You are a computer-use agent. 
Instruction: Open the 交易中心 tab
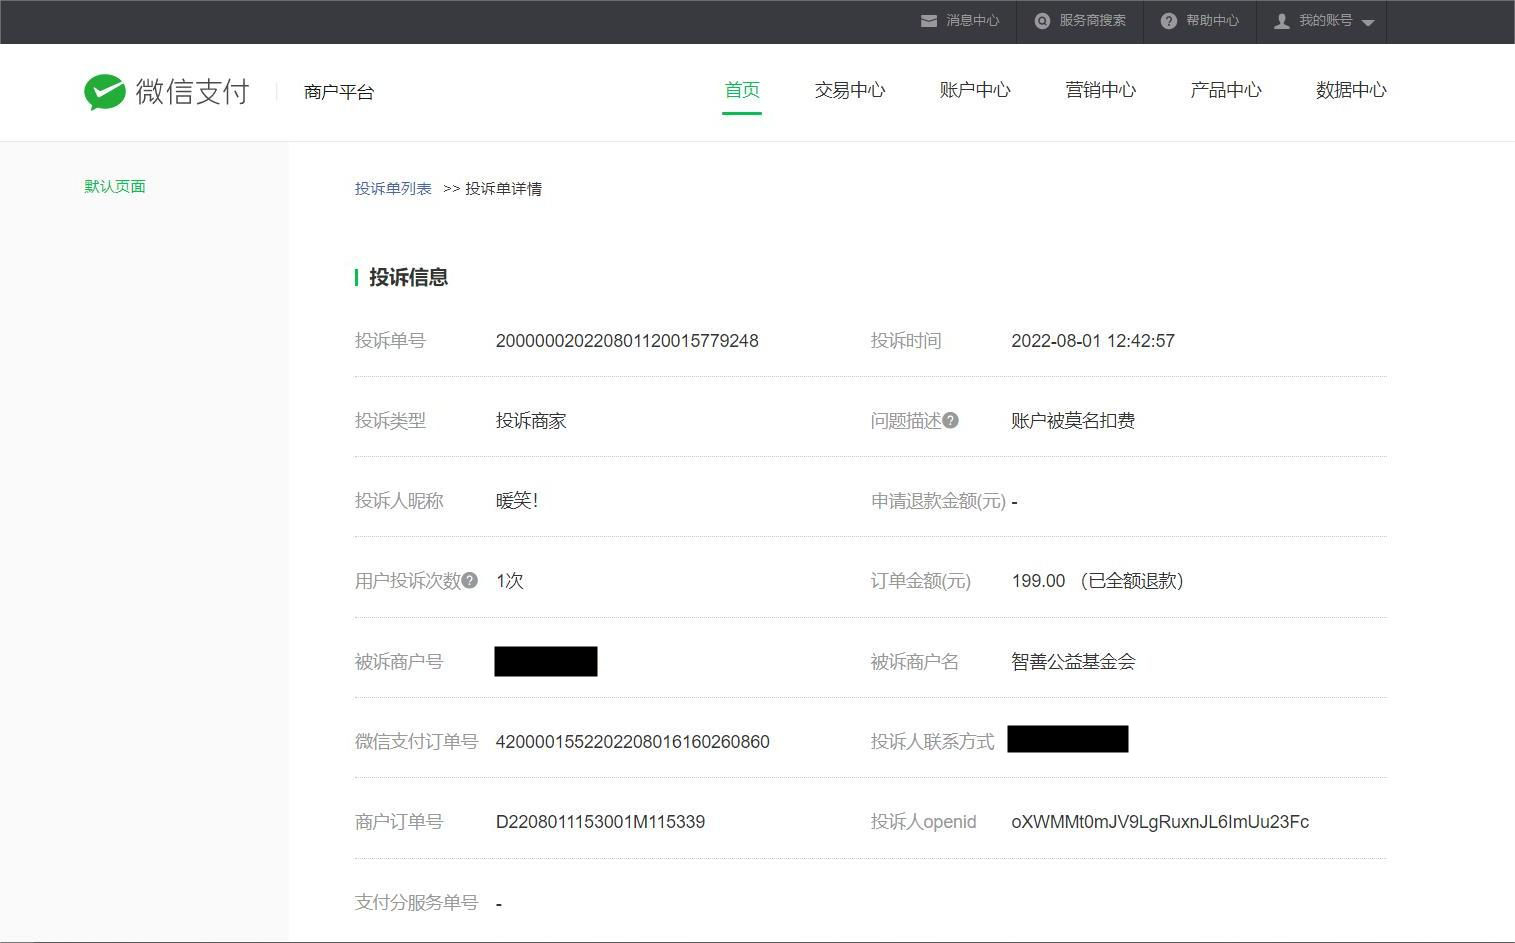pyautogui.click(x=850, y=90)
